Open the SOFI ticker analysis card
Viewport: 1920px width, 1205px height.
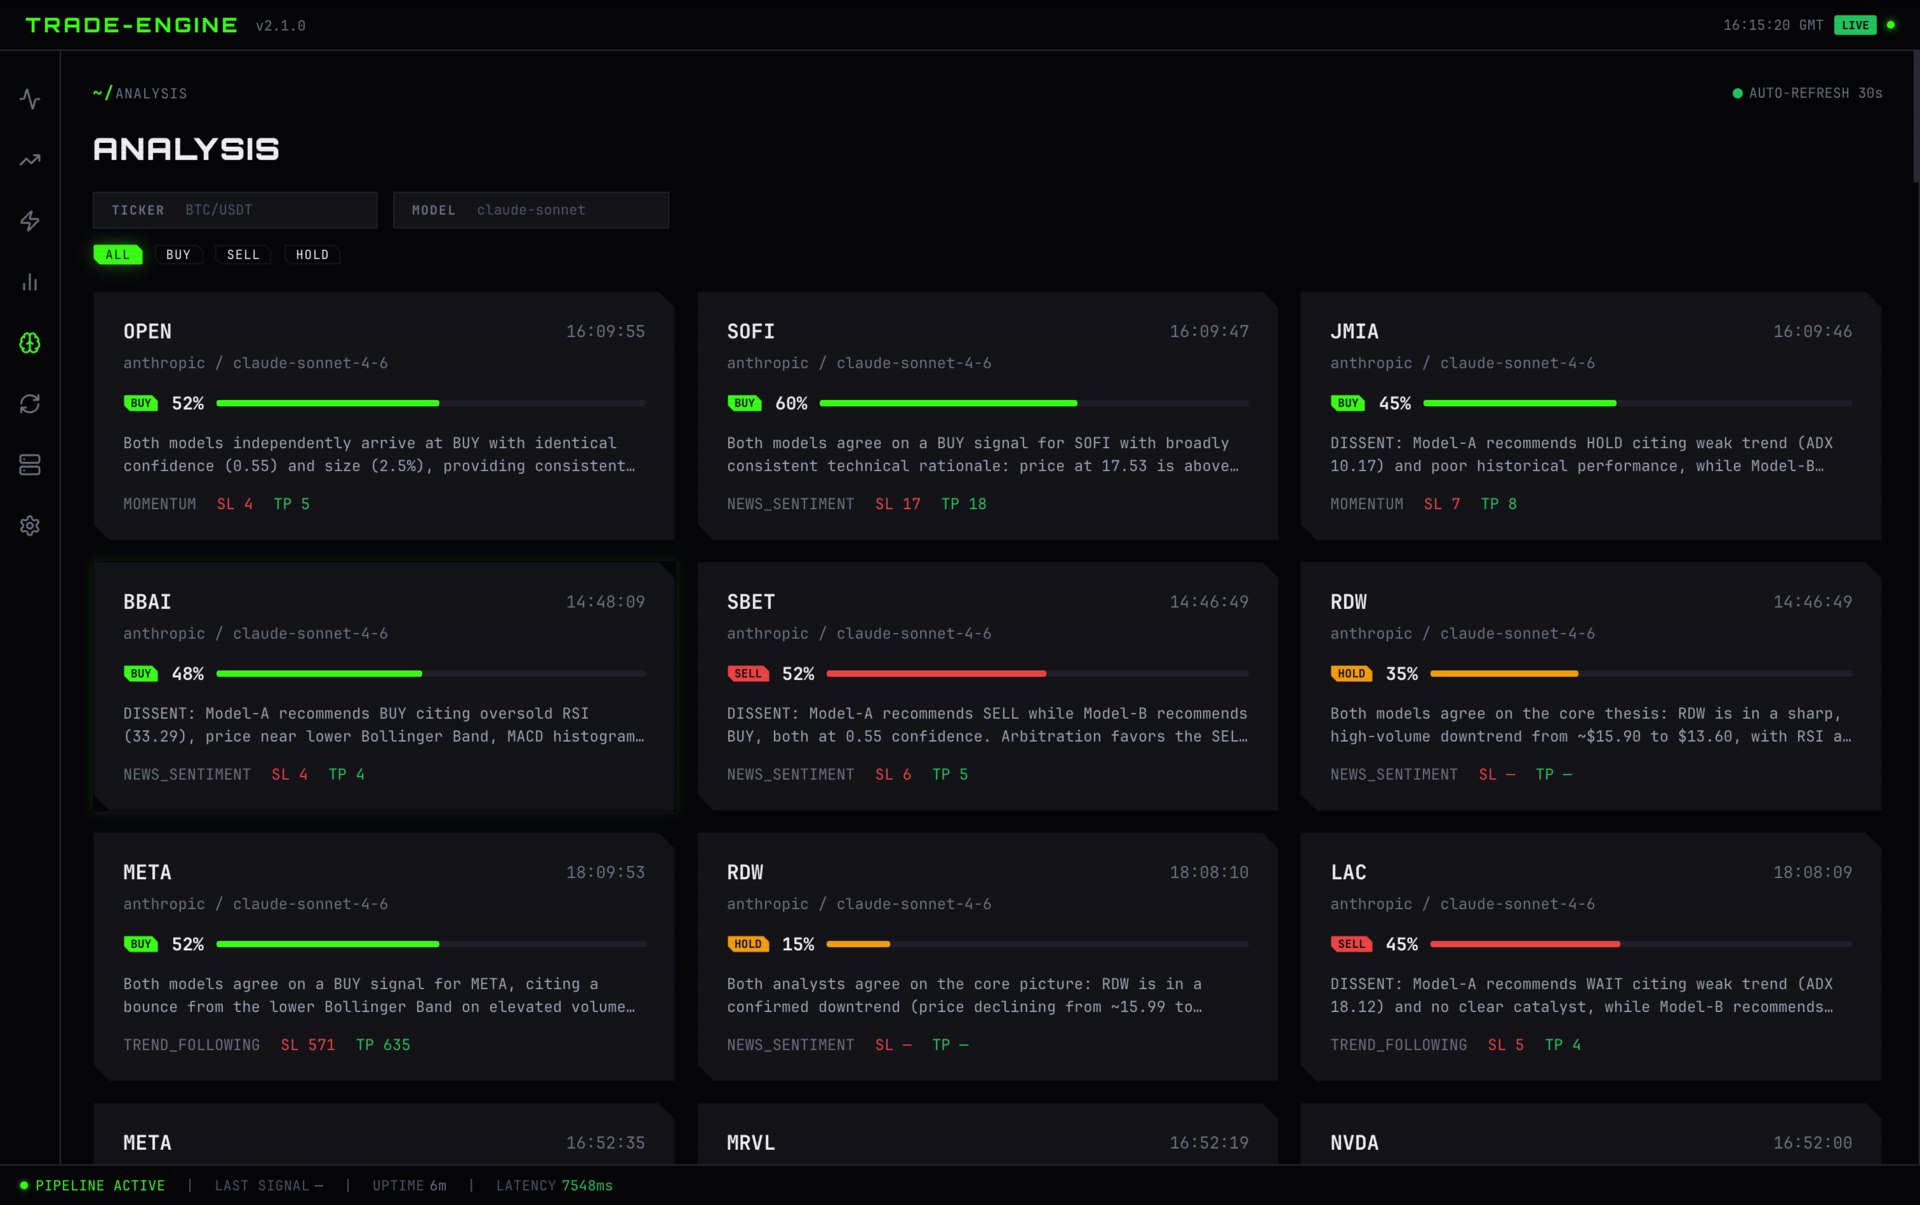click(987, 416)
